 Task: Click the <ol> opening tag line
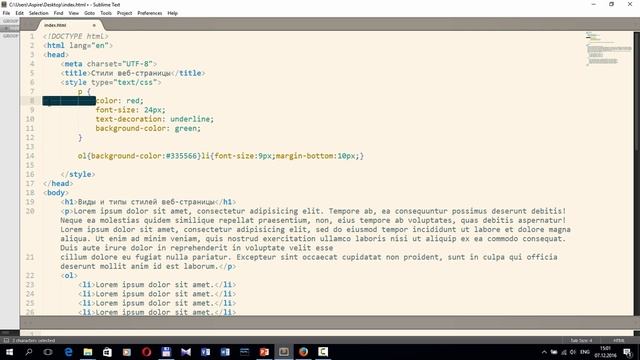[x=69, y=275]
